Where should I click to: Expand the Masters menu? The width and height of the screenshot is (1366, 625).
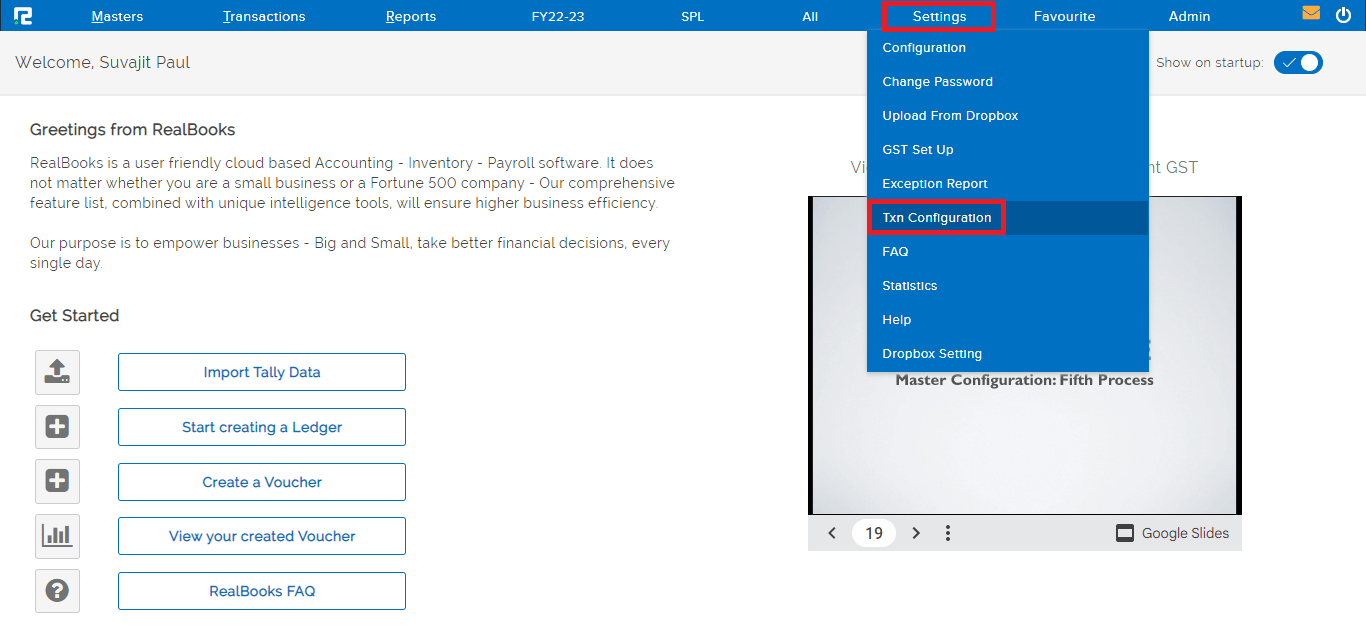pyautogui.click(x=117, y=16)
